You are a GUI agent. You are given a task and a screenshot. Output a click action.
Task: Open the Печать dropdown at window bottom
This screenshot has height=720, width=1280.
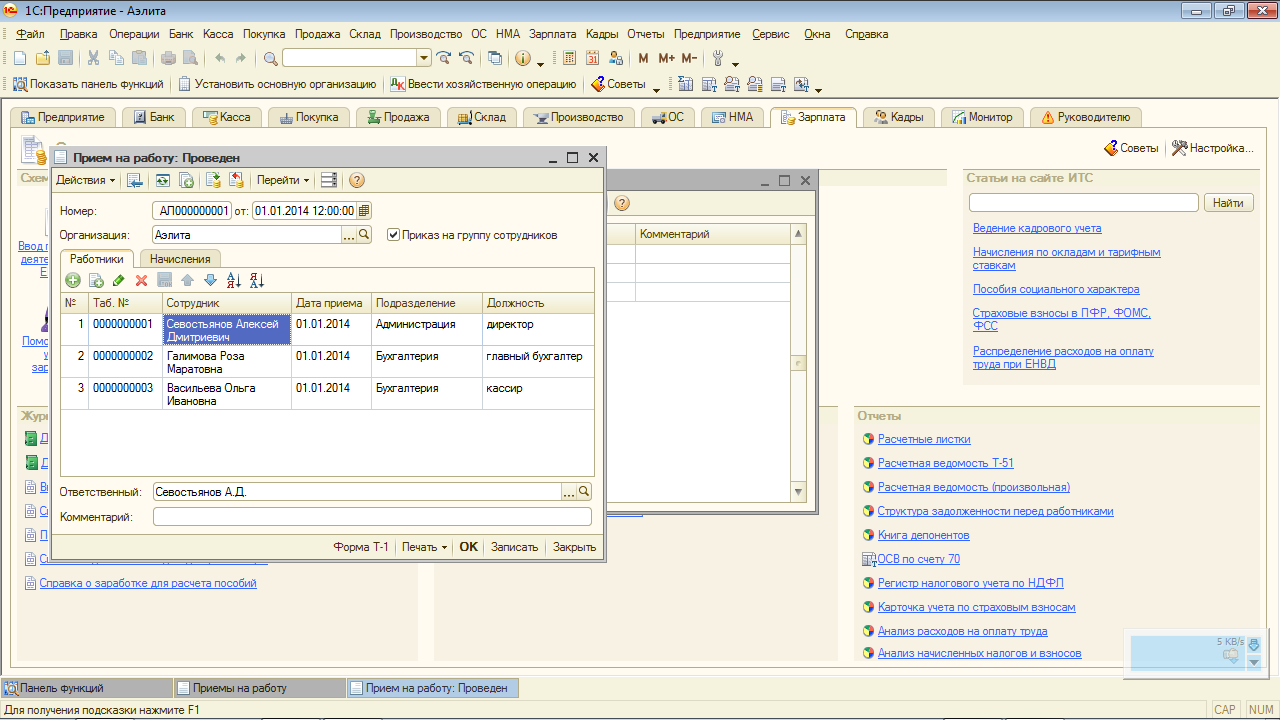(425, 547)
